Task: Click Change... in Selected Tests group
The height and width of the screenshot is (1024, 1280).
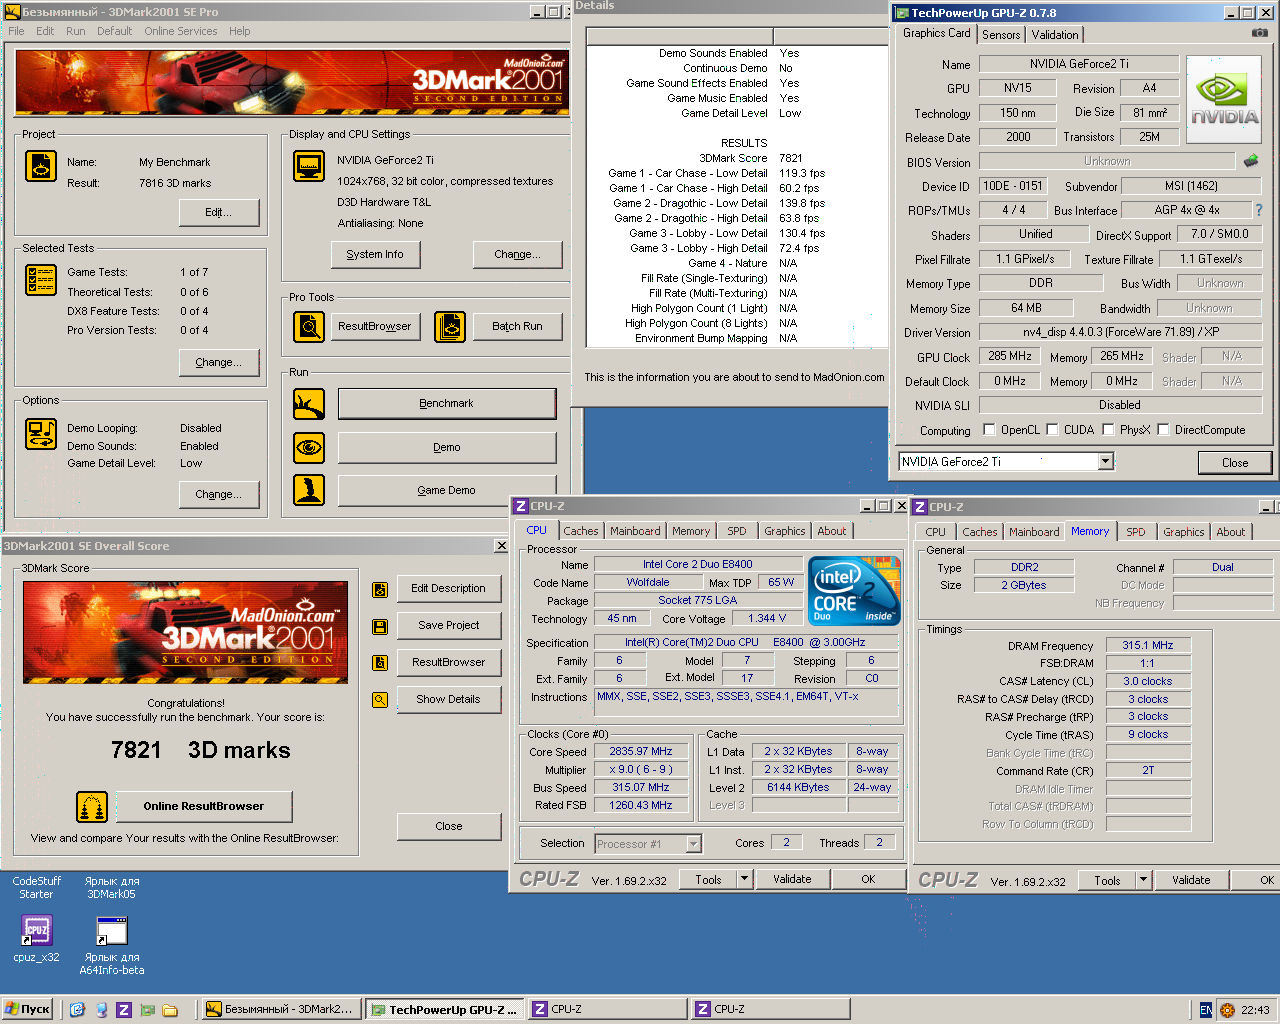Action: point(218,362)
